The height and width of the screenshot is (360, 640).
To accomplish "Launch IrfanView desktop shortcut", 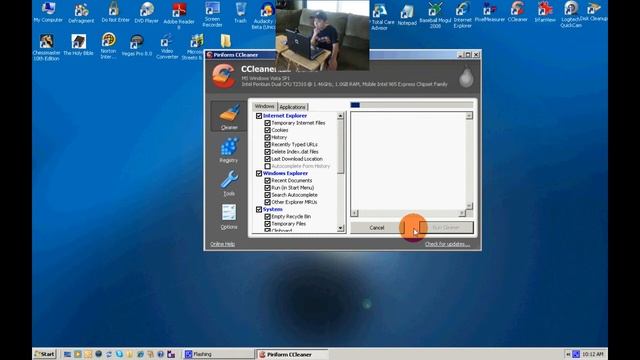I will point(545,12).
